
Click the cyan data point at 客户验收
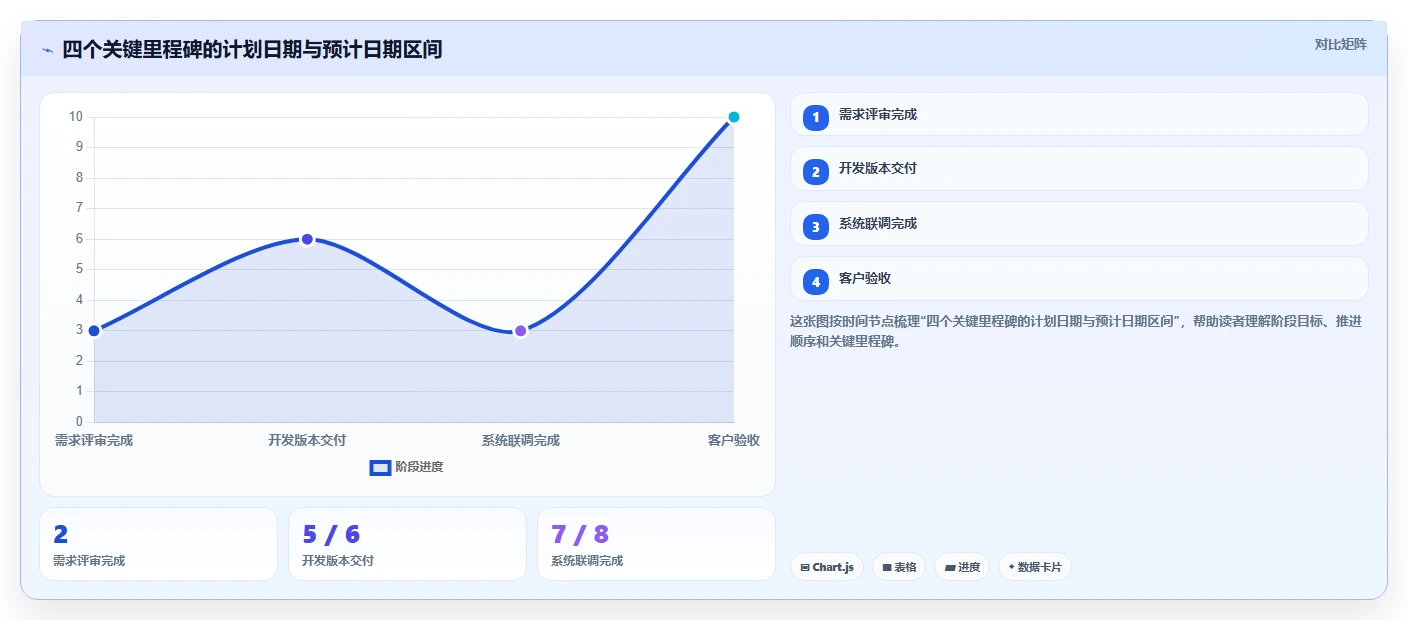click(733, 117)
